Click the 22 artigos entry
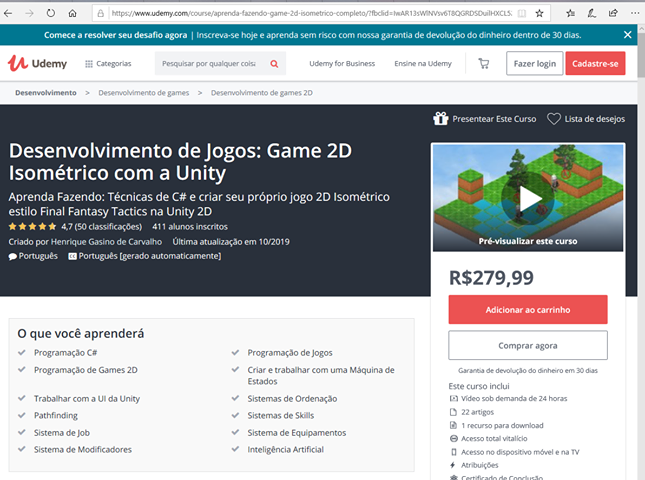 [x=477, y=412]
